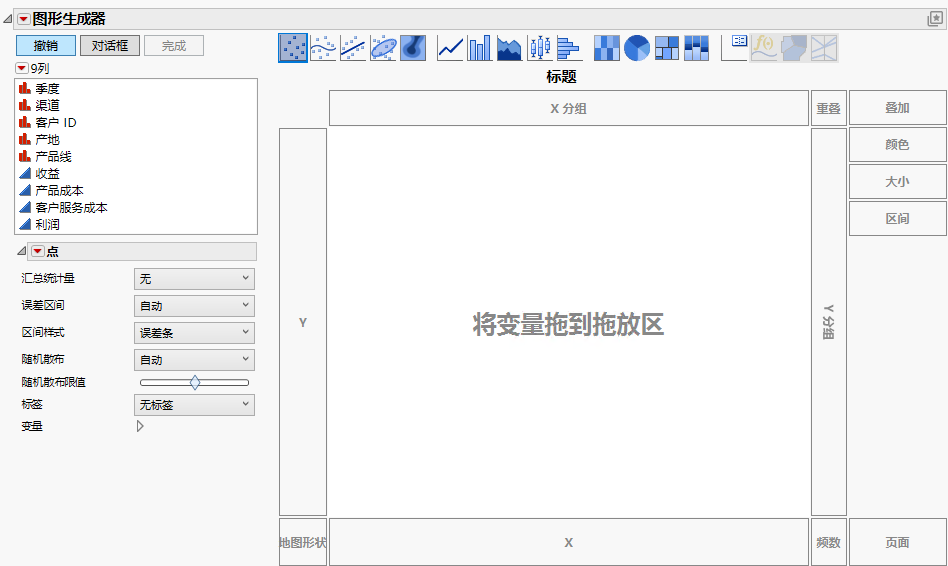Viewport: 948px width, 566px height.
Task: Open the 图形生成器 red triangle menu
Action: [24, 19]
